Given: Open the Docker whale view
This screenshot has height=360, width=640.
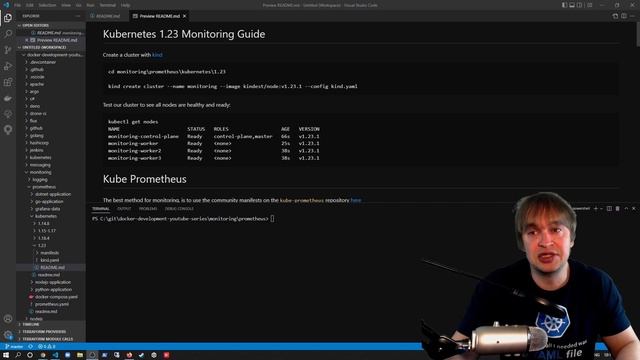Looking at the screenshot, I should tap(8, 98).
